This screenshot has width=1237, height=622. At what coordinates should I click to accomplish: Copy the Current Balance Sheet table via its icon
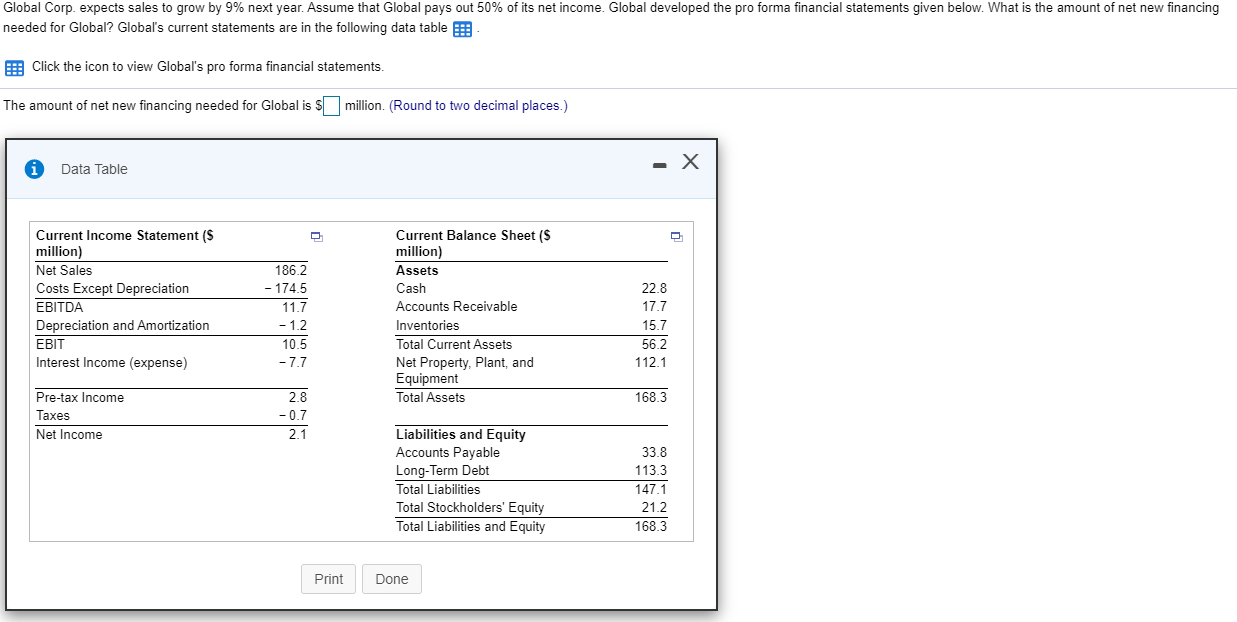pyautogui.click(x=676, y=237)
